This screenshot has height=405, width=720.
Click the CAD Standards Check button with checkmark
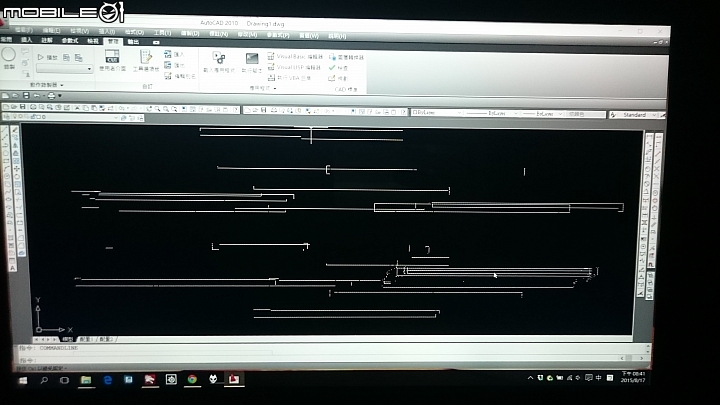tap(338, 68)
